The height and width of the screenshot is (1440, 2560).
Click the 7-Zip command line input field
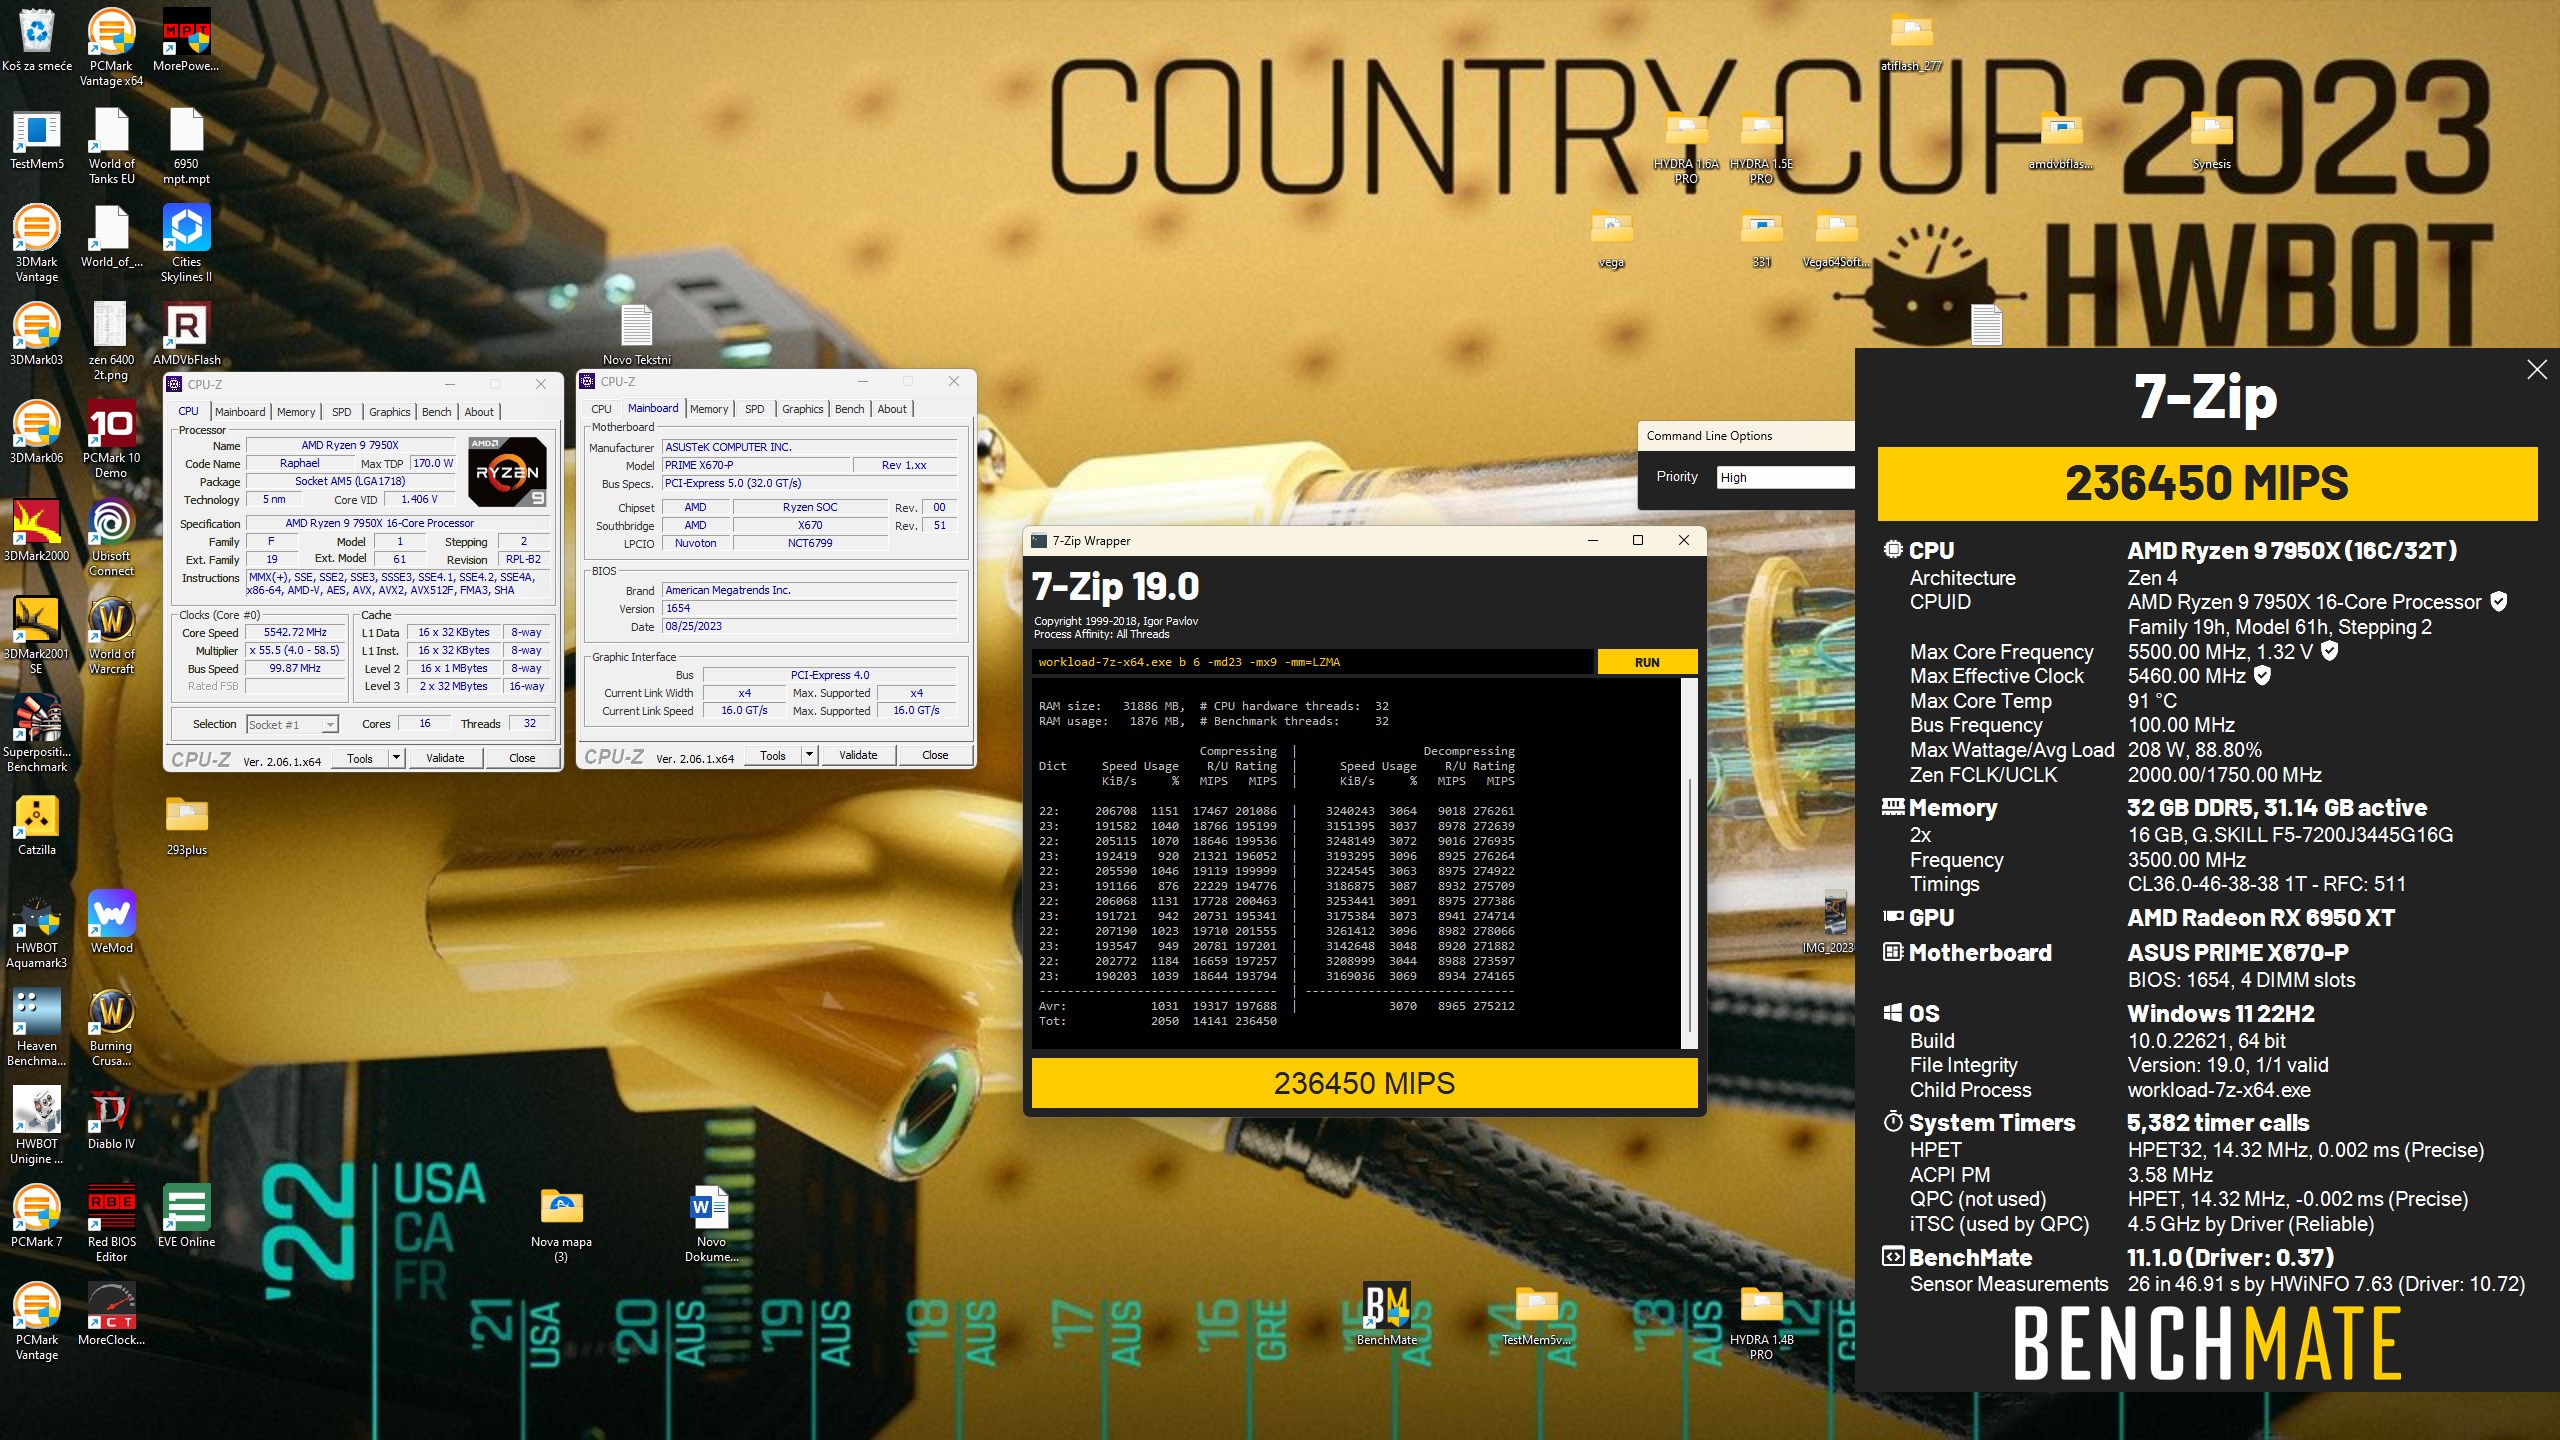[1313, 662]
